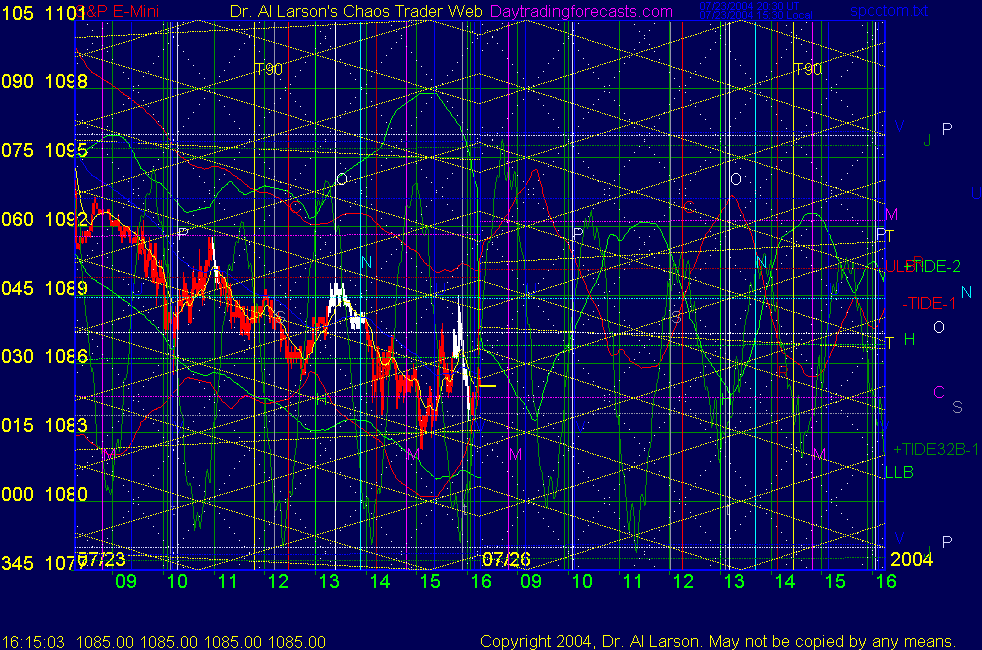982x650 pixels.
Task: Click the 07/23 date label on the chart
Action: point(101,559)
